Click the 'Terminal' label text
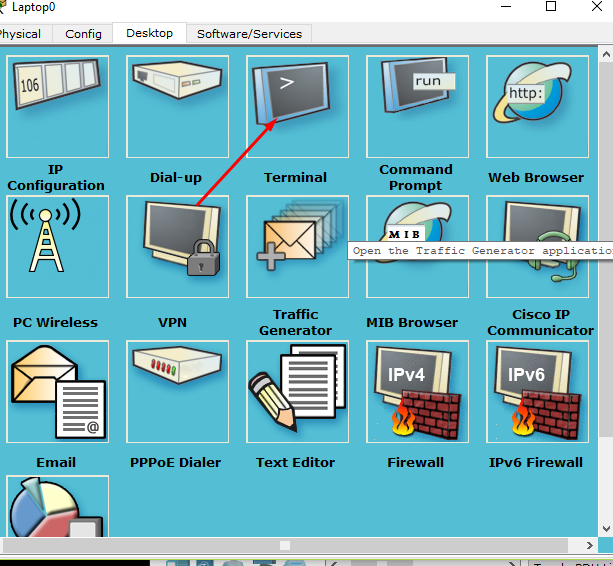613x566 pixels. (295, 177)
